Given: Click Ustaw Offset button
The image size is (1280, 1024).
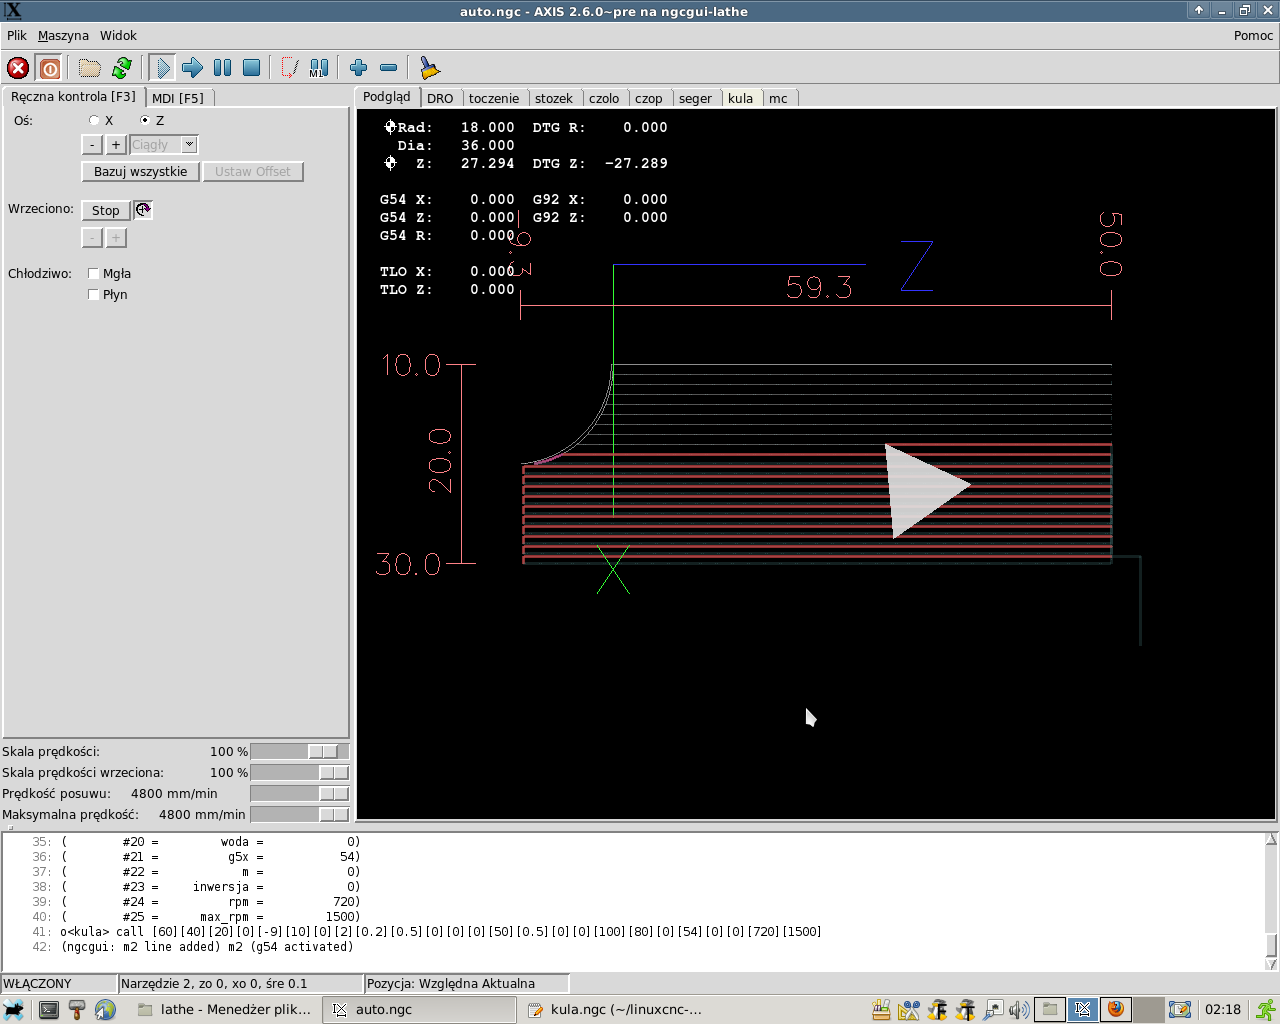Looking at the screenshot, I should (253, 172).
